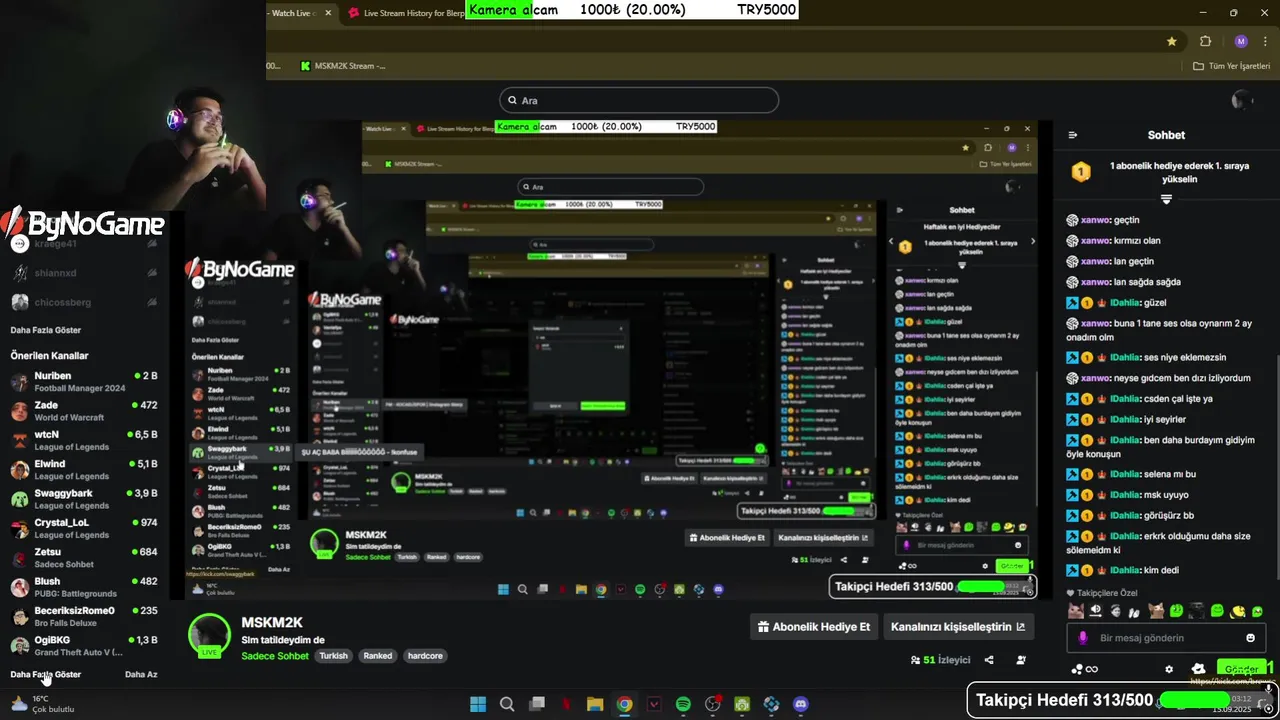The width and height of the screenshot is (1280, 720).
Task: Click Daha Fazla Göster under followed channels
Action: (46, 330)
